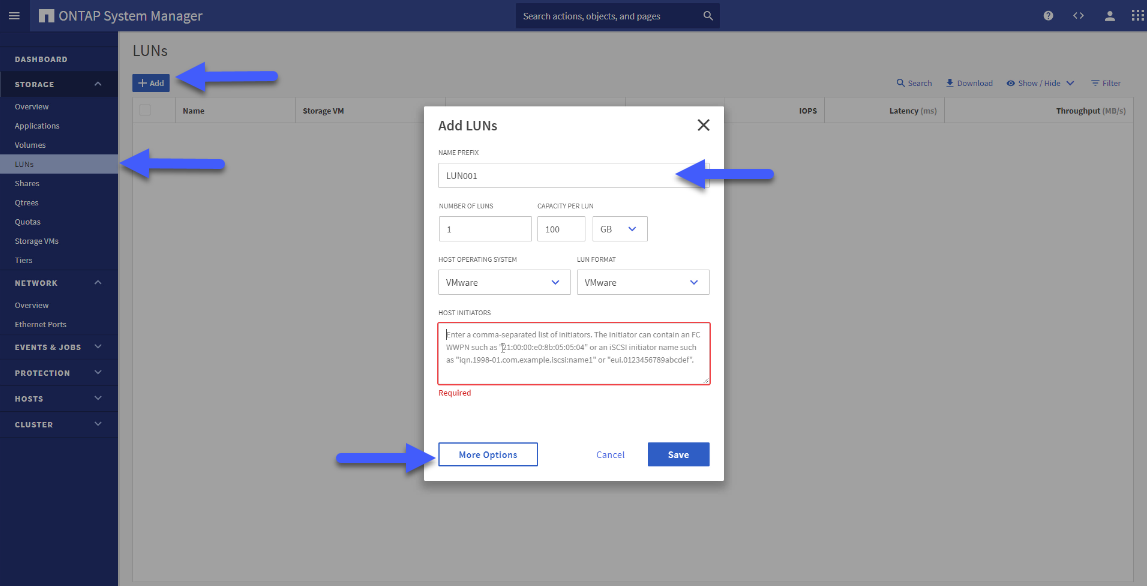This screenshot has width=1147, height=586.
Task: Open Quotas in the sidebar
Action: (59, 222)
